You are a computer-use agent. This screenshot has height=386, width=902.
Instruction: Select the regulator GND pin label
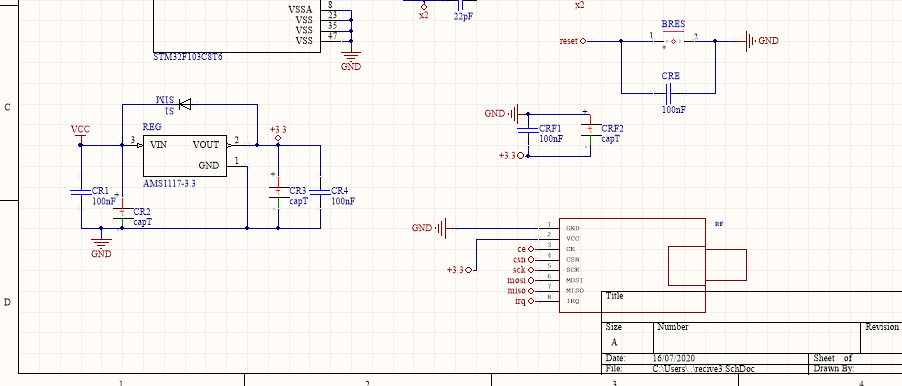tap(209, 166)
